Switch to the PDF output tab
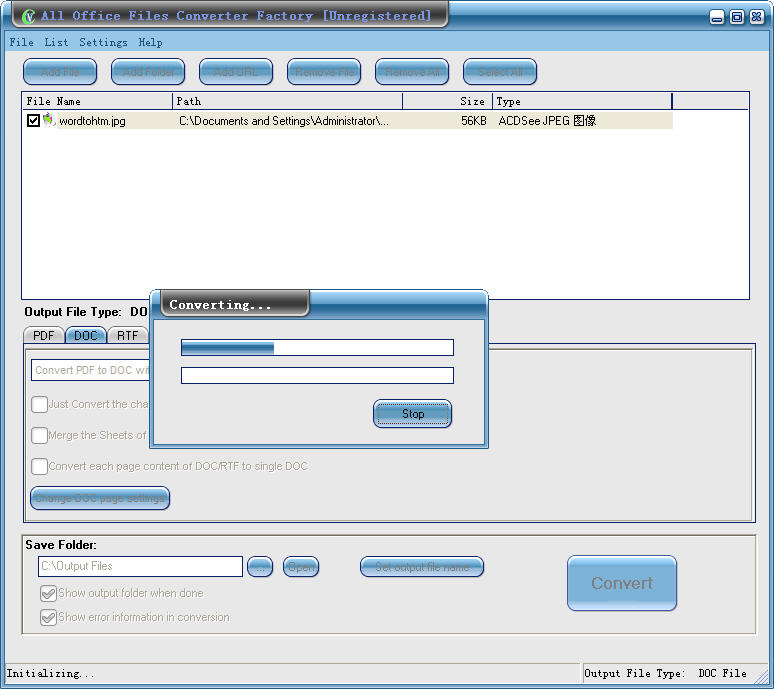774x689 pixels. tap(43, 336)
